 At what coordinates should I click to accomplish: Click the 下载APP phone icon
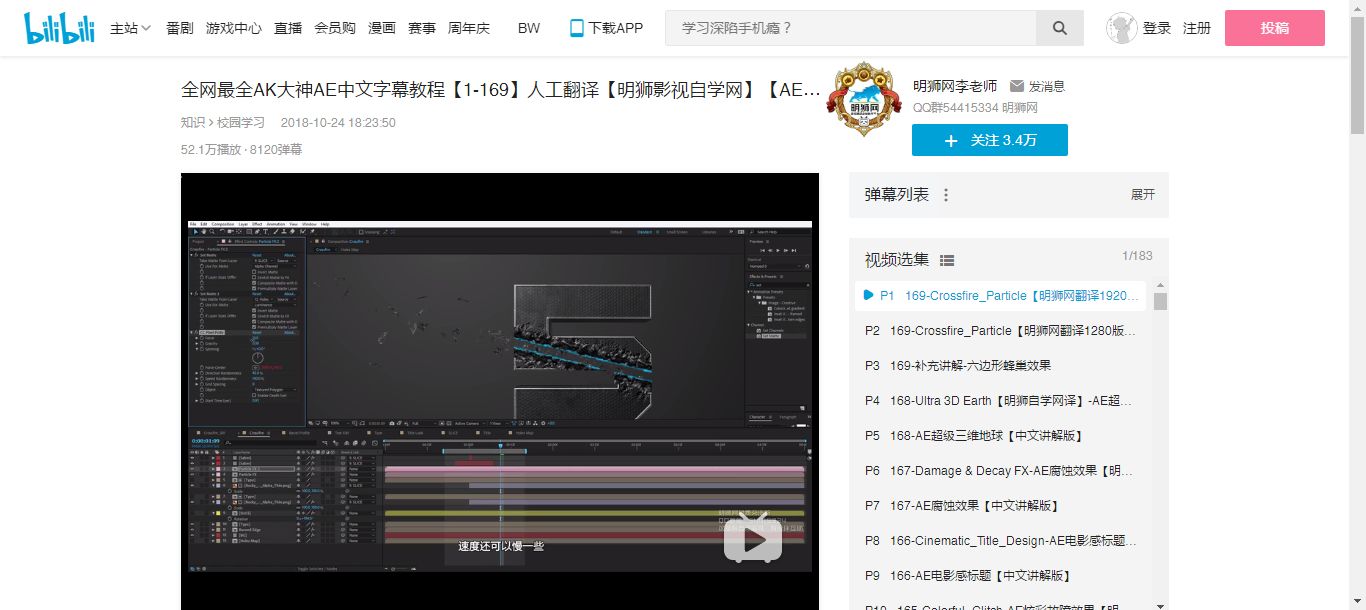576,28
